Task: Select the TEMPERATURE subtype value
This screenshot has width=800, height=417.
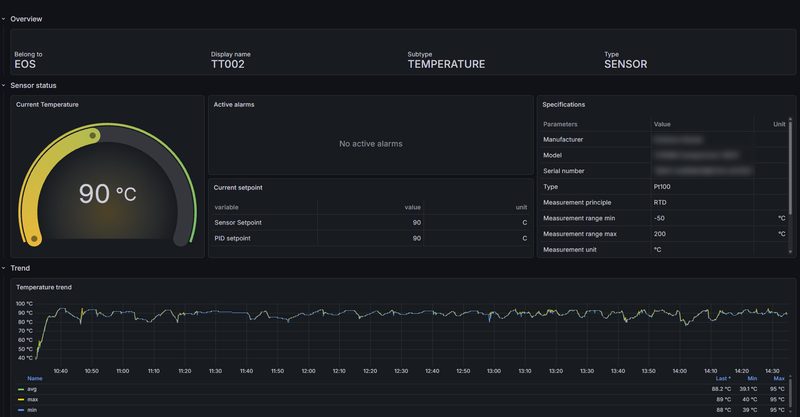Action: (x=446, y=64)
